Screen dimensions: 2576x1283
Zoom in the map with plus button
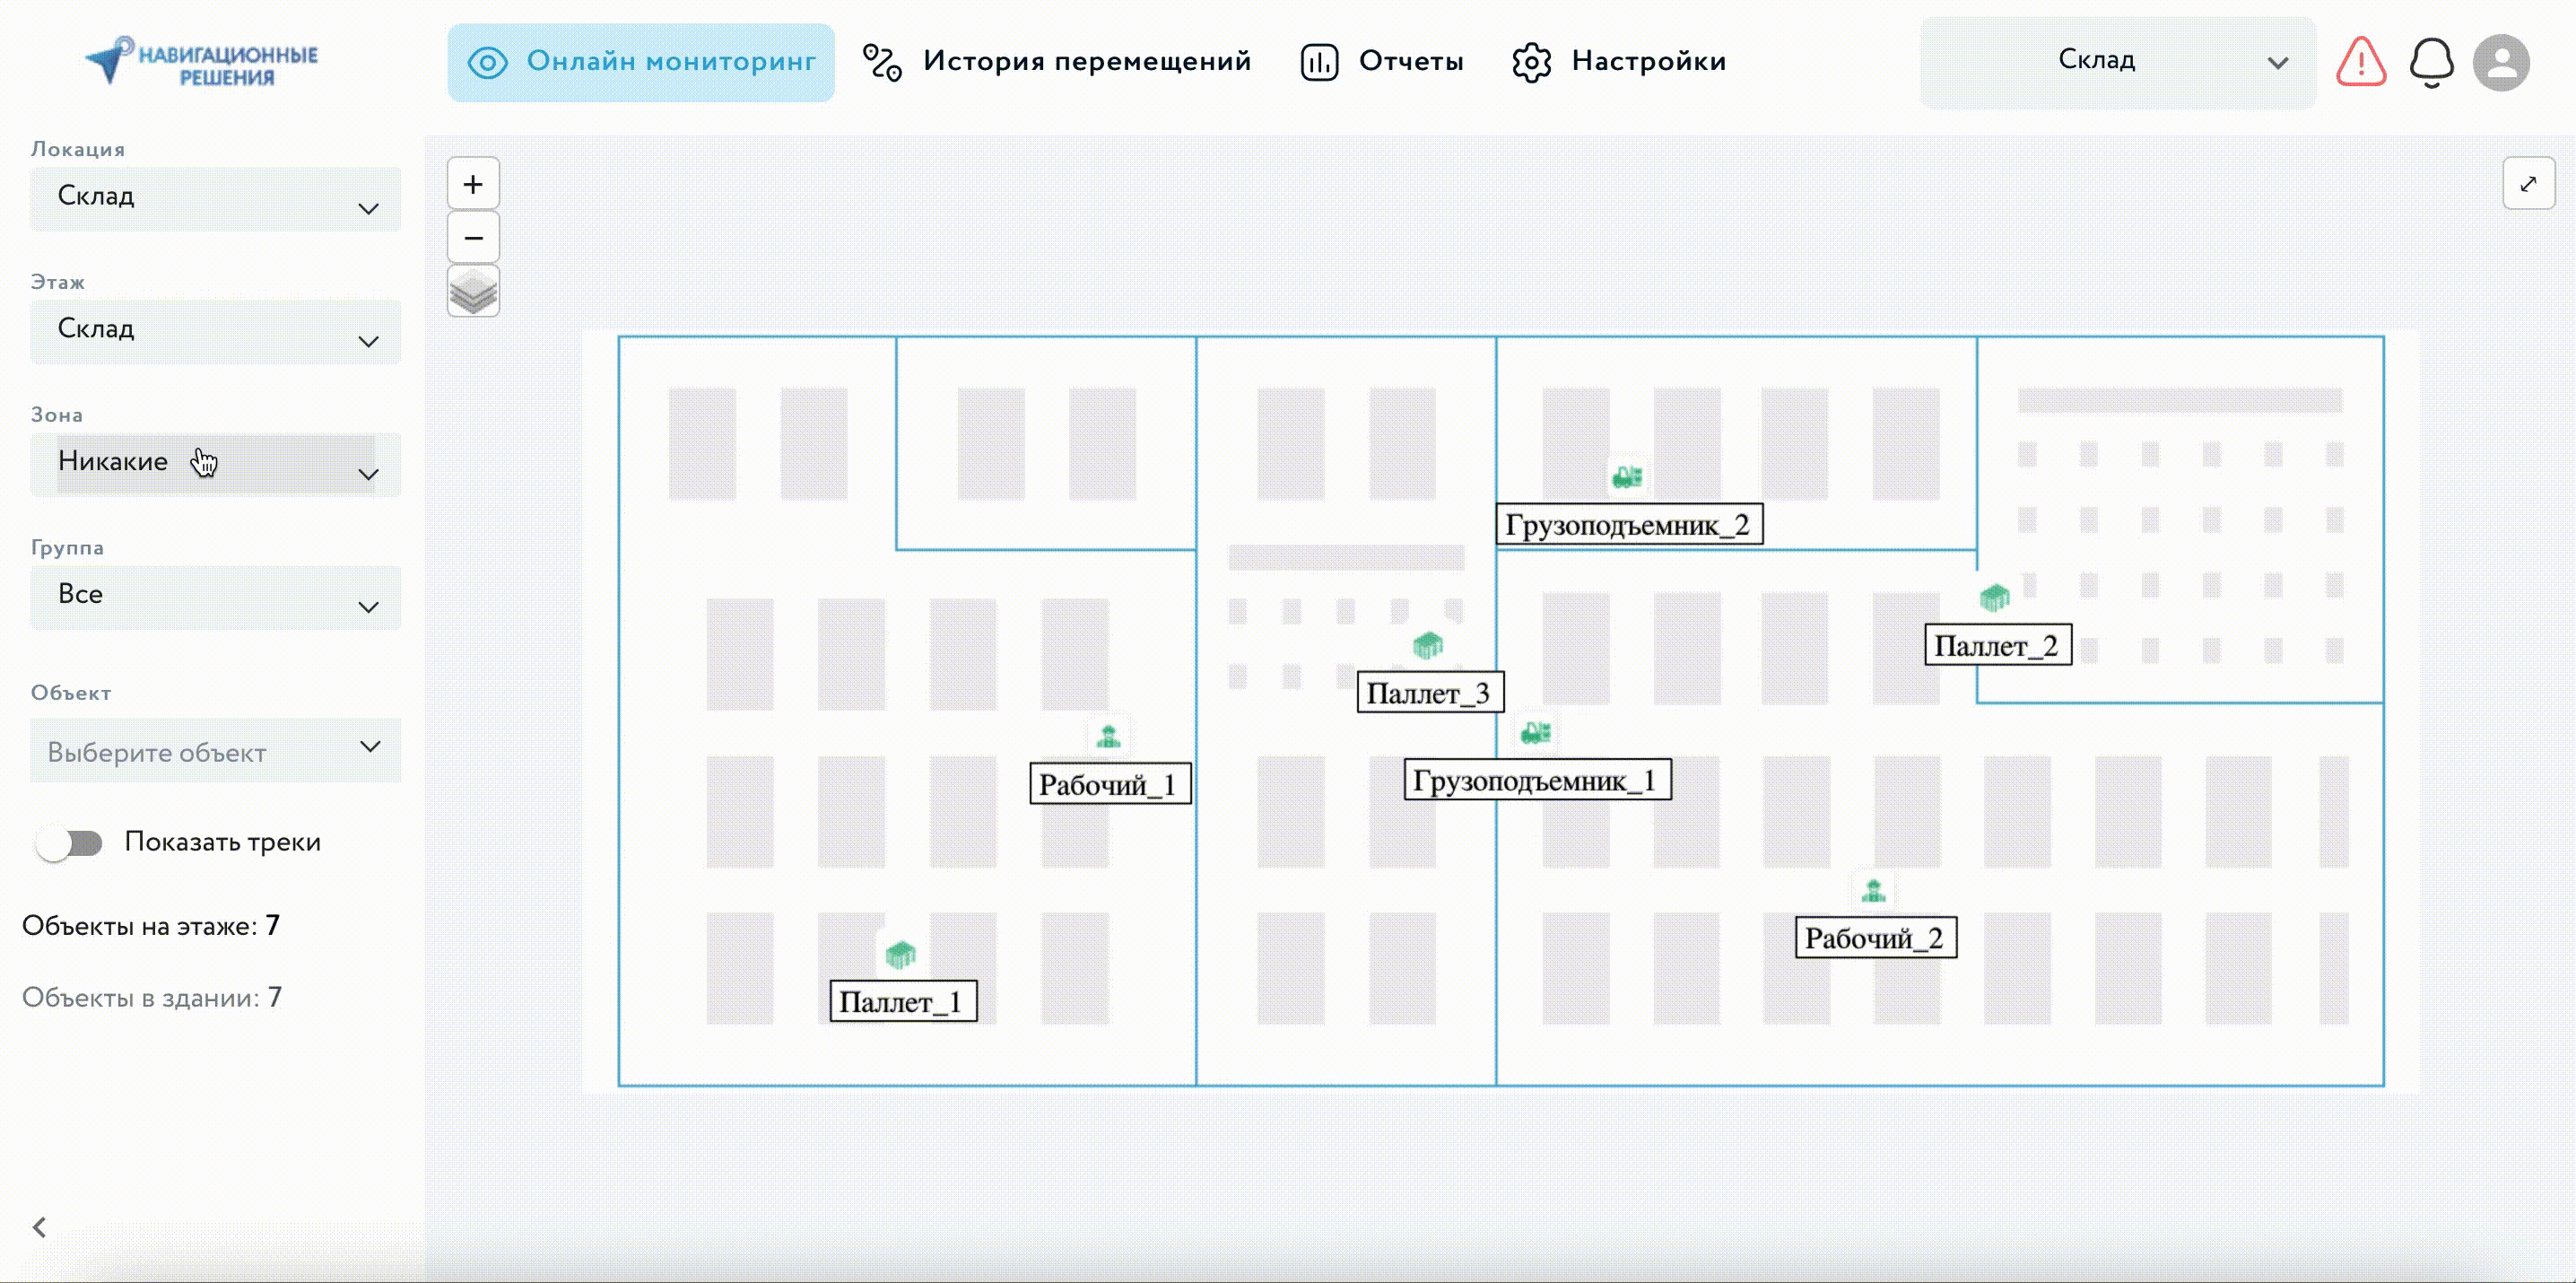coord(473,184)
